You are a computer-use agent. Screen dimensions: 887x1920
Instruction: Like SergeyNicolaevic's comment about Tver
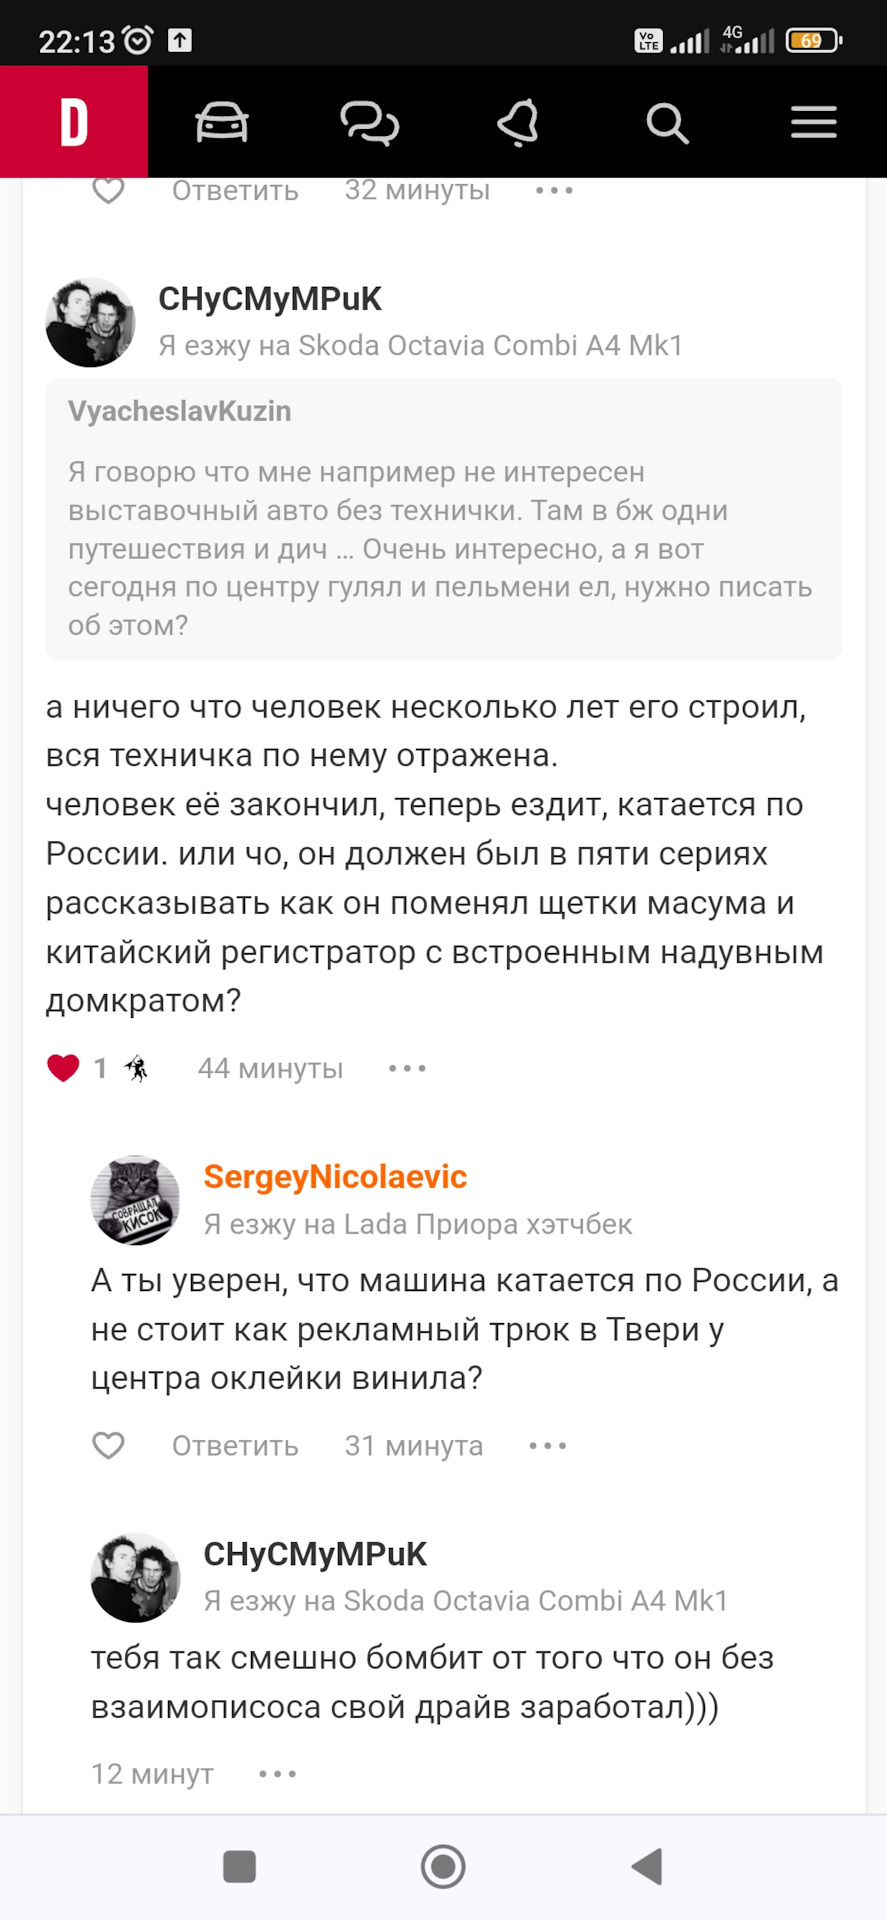click(x=108, y=1445)
